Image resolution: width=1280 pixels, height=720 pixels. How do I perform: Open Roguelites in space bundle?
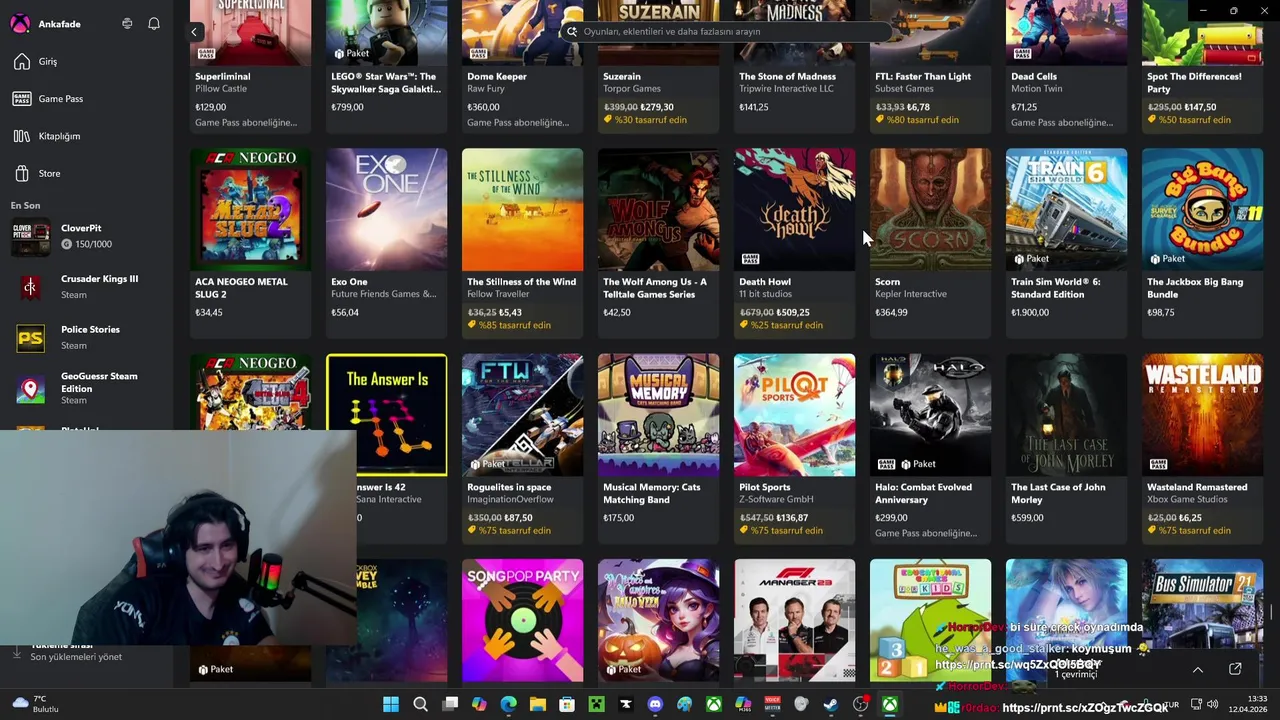coord(523,448)
